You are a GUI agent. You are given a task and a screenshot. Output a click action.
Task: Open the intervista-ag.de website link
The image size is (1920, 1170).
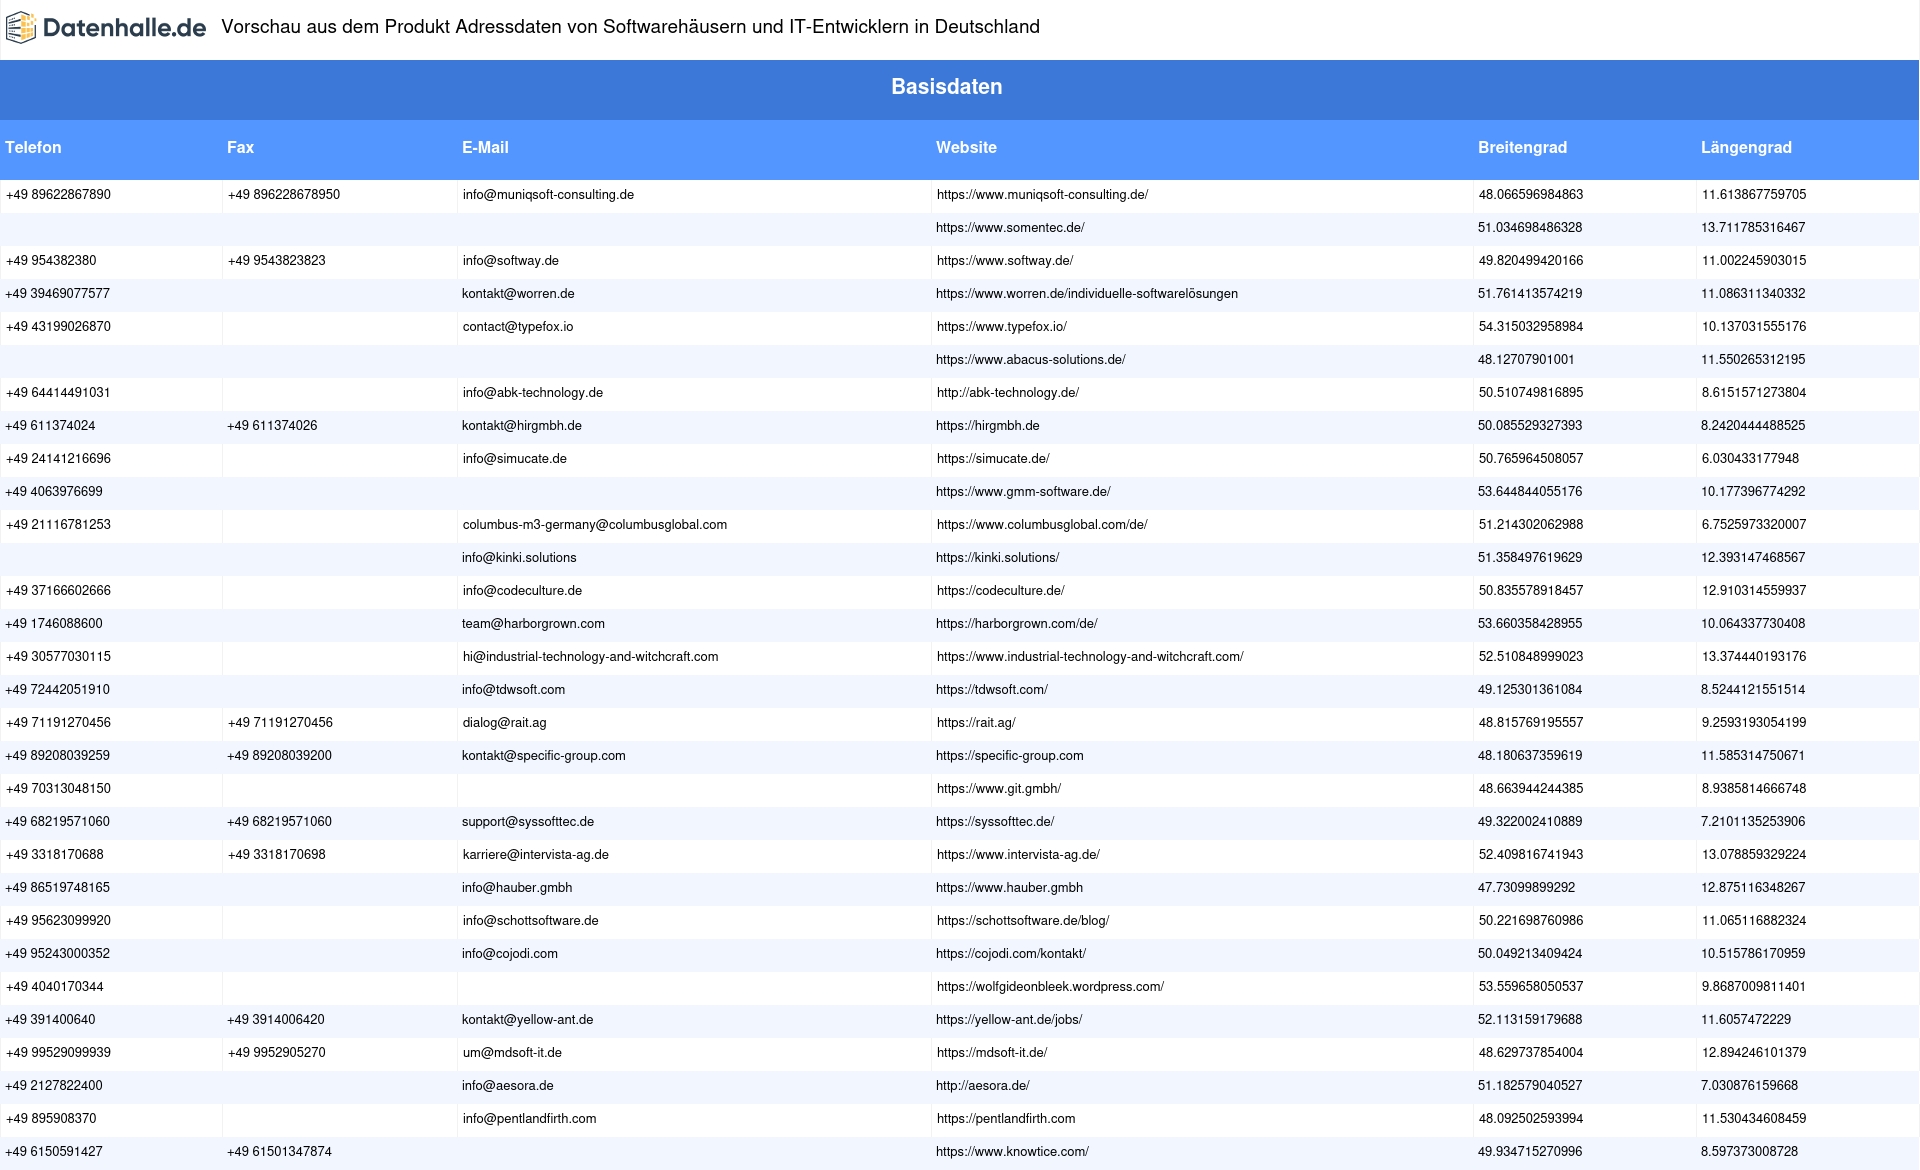click(1018, 855)
